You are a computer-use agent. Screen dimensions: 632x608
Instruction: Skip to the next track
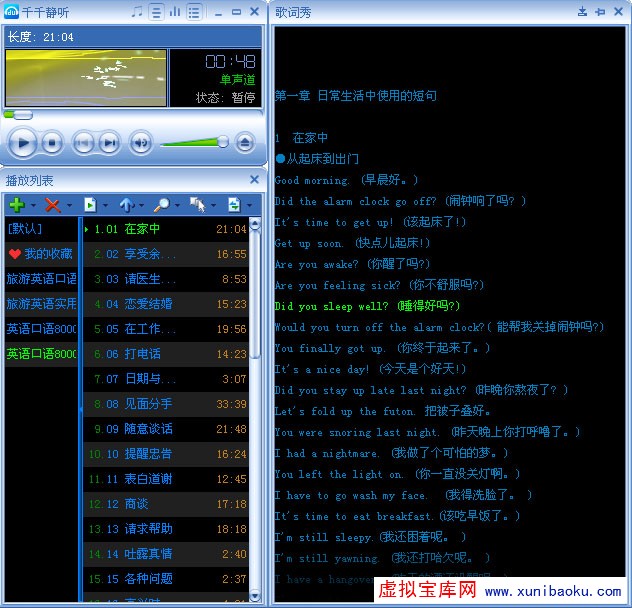109,143
